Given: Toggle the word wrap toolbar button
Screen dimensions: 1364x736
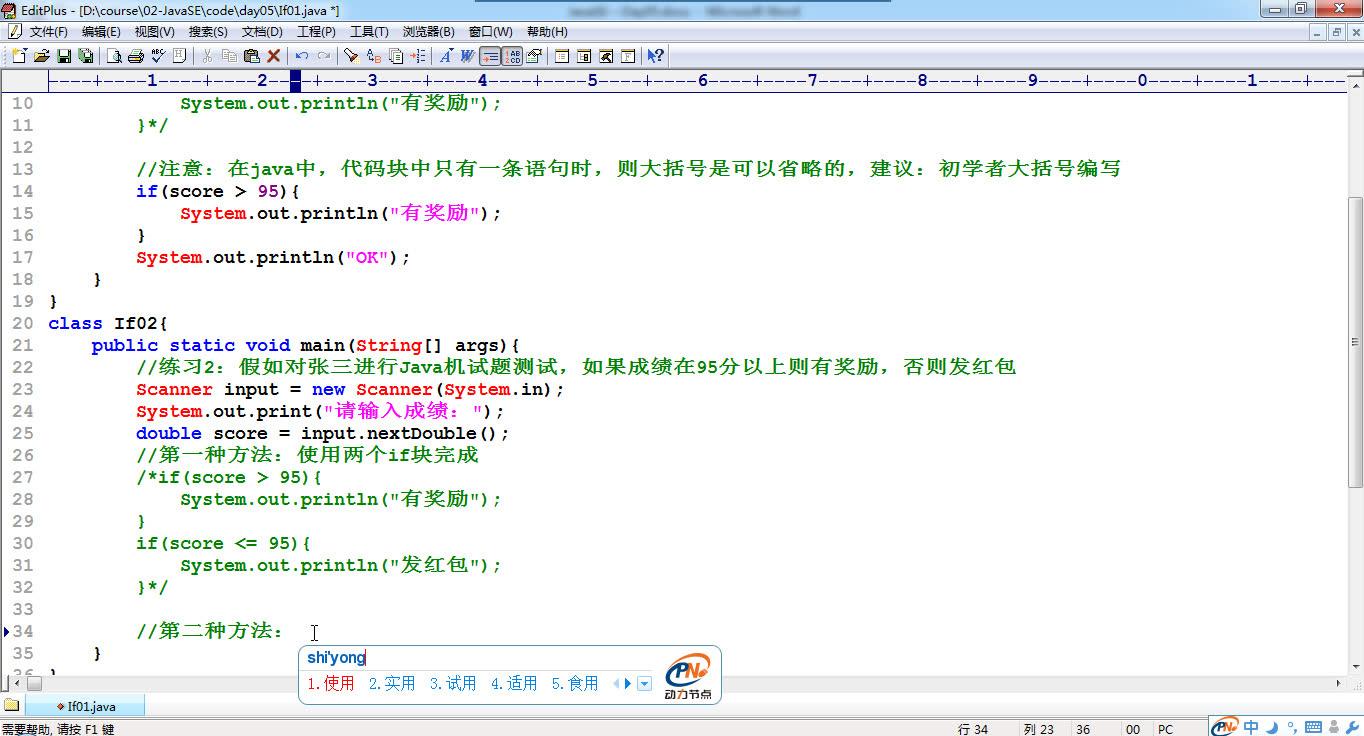Looking at the screenshot, I should click(490, 56).
